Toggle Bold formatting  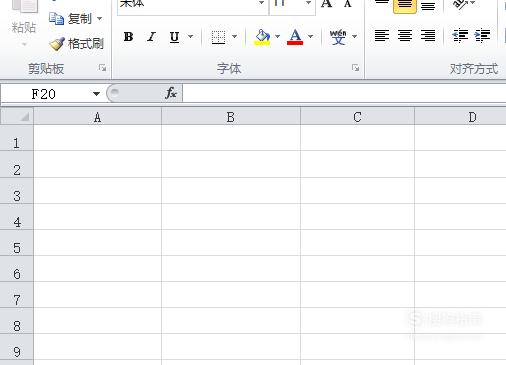coord(128,36)
